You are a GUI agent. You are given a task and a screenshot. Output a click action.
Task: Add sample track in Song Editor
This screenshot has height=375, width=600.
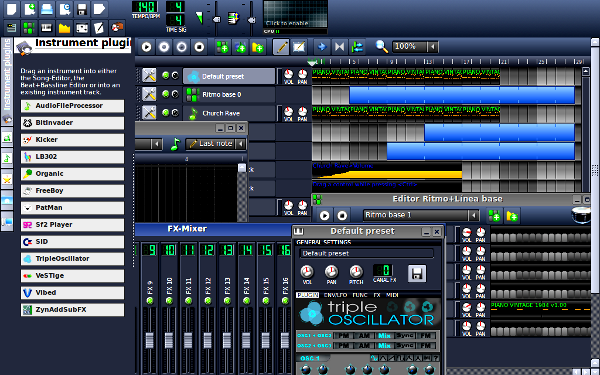240,47
